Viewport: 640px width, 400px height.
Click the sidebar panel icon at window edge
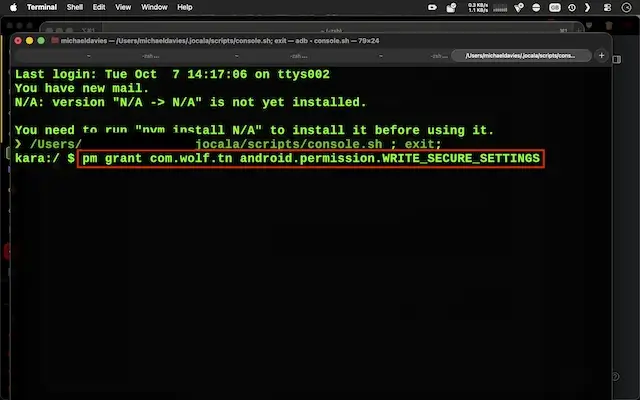(x=617, y=60)
